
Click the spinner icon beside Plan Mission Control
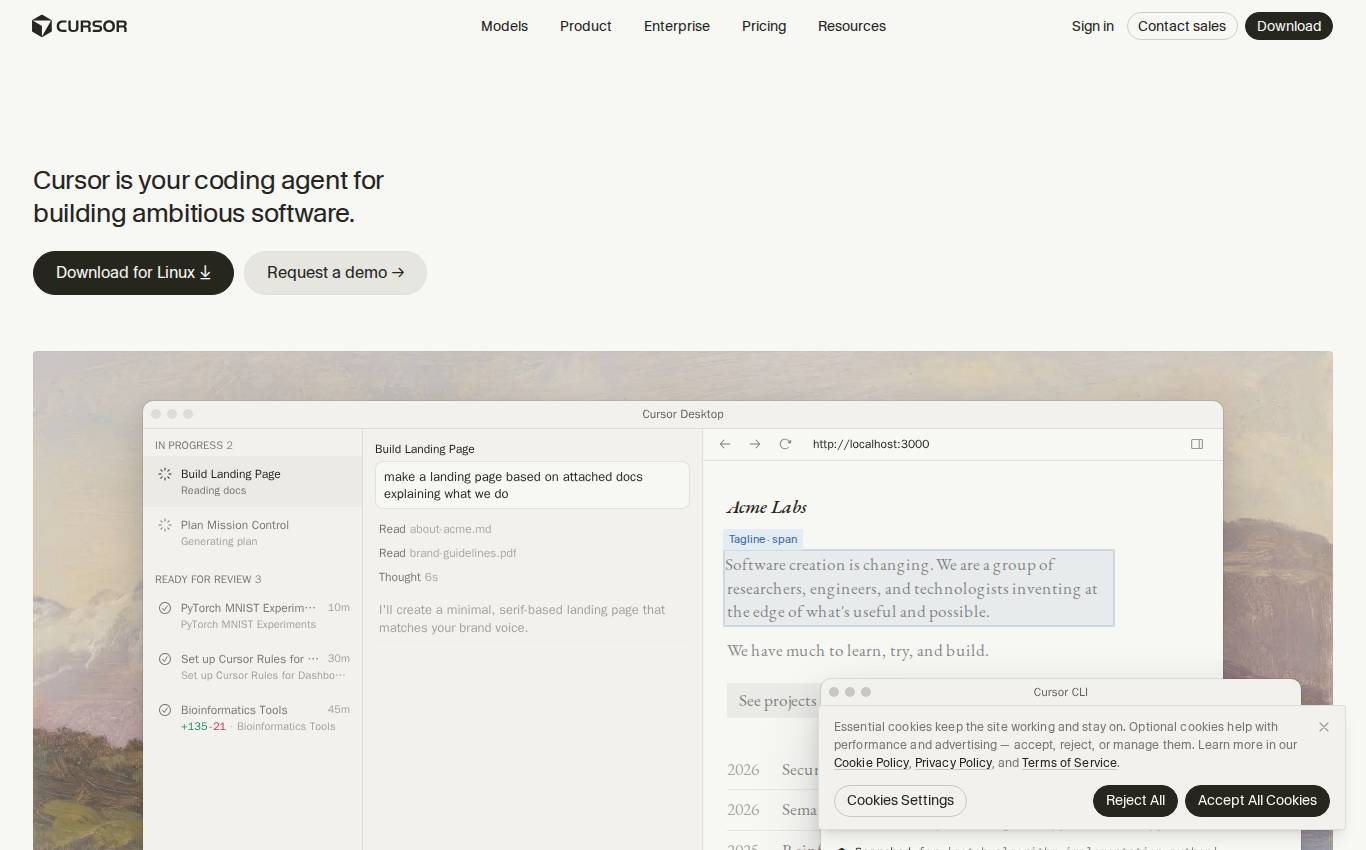165,525
